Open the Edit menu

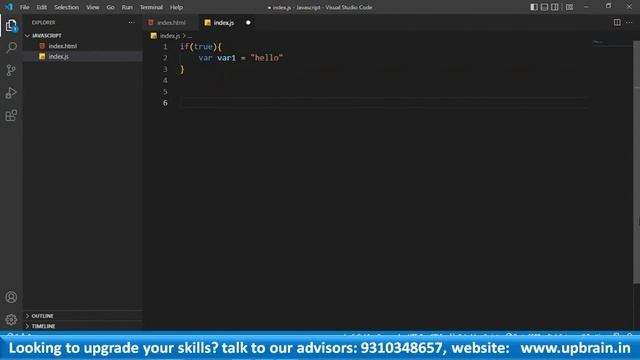(x=41, y=7)
